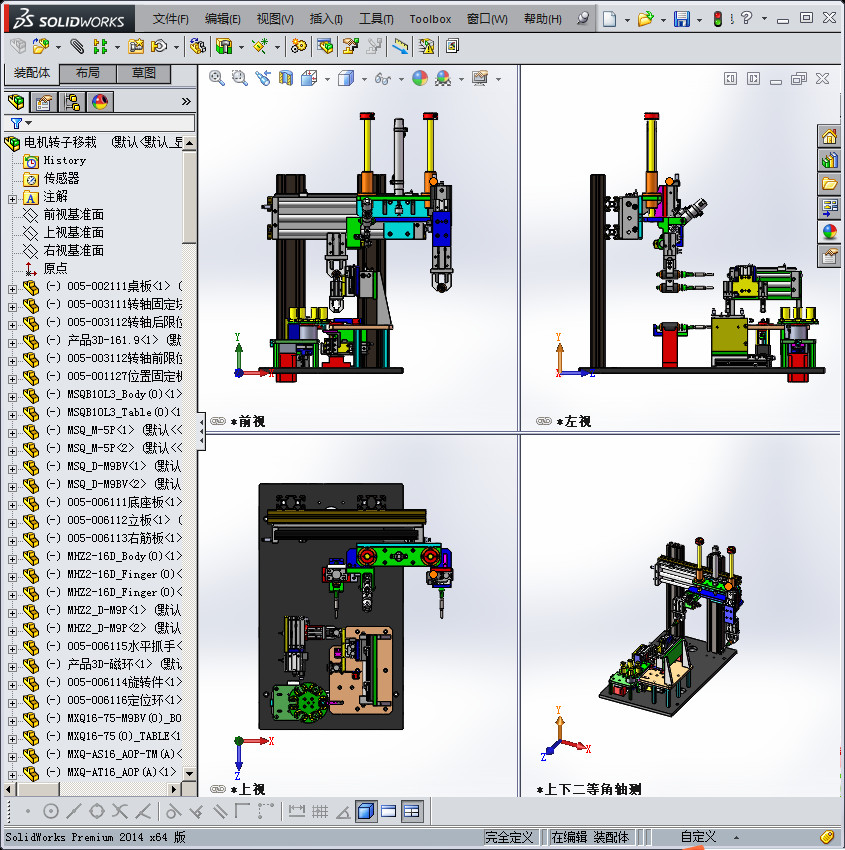Screen dimensions: 845x850
Task: Toggle the link icon beside *前视
Action: coord(218,421)
